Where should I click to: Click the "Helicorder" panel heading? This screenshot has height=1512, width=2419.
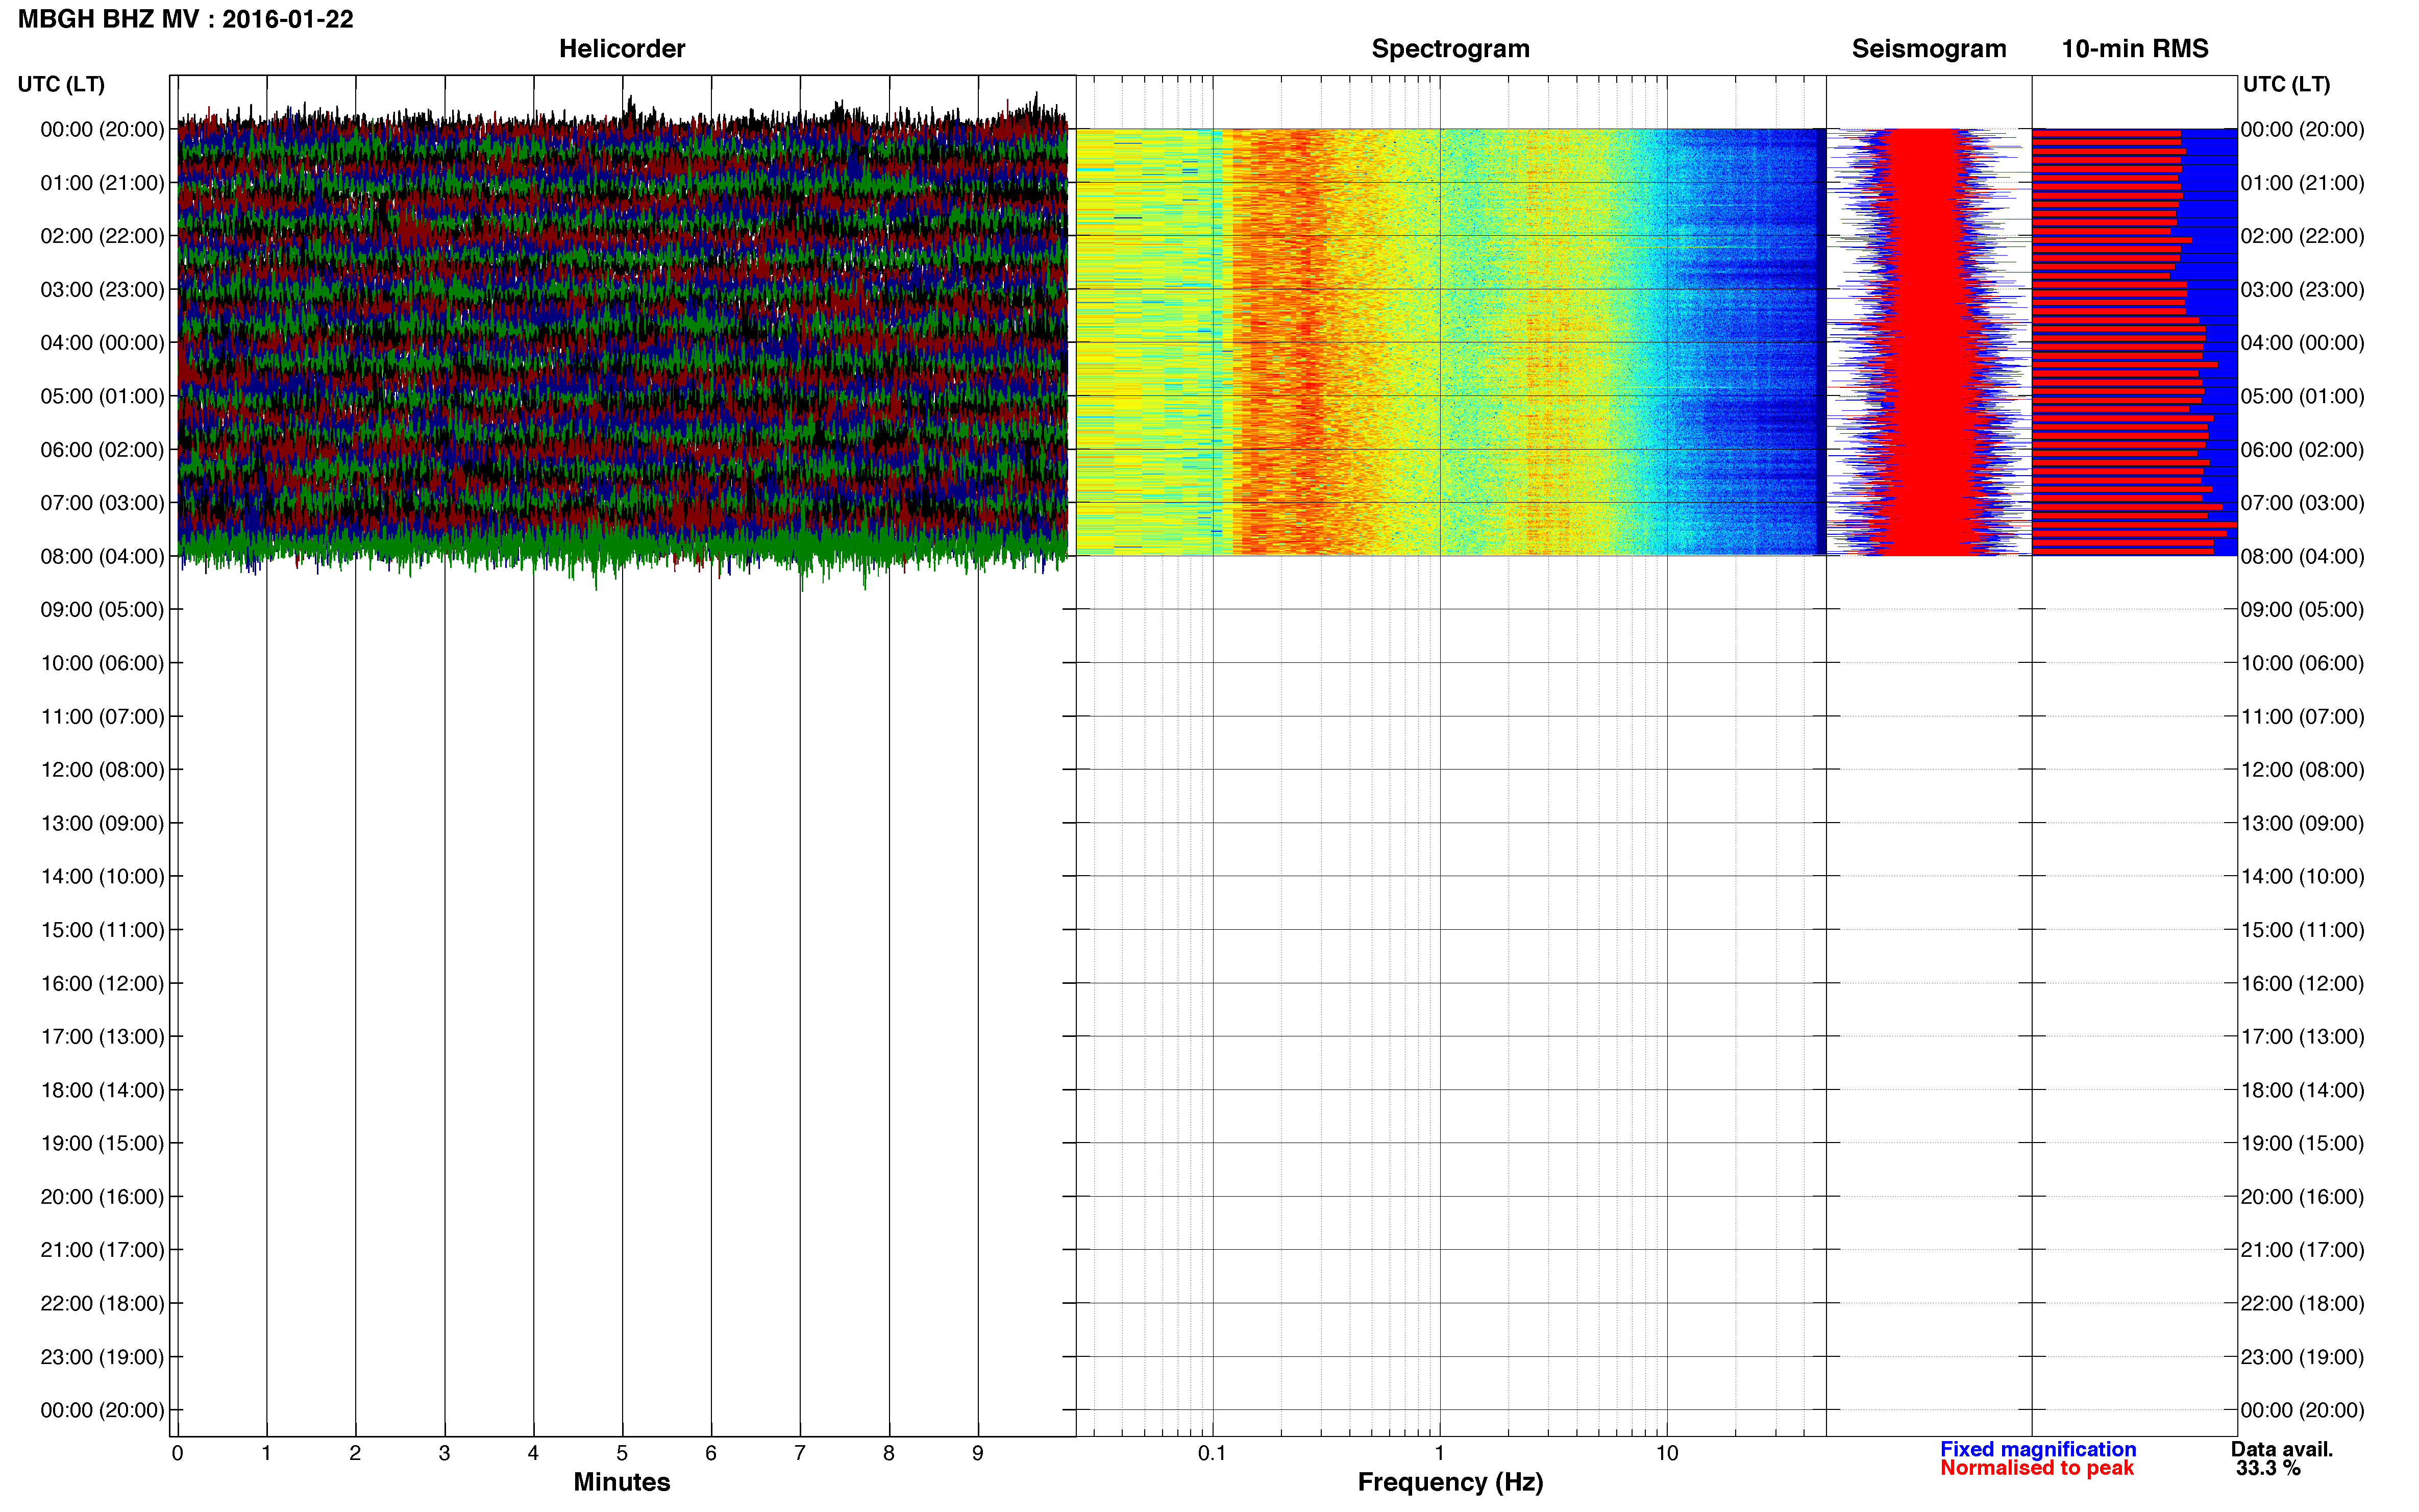[622, 48]
